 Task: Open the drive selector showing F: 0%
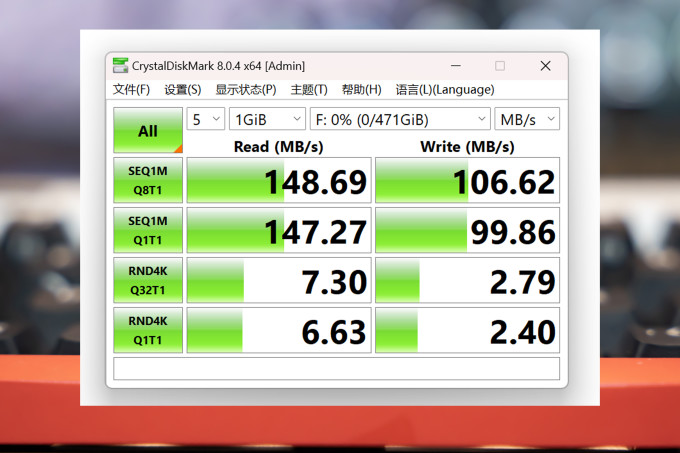pos(400,119)
